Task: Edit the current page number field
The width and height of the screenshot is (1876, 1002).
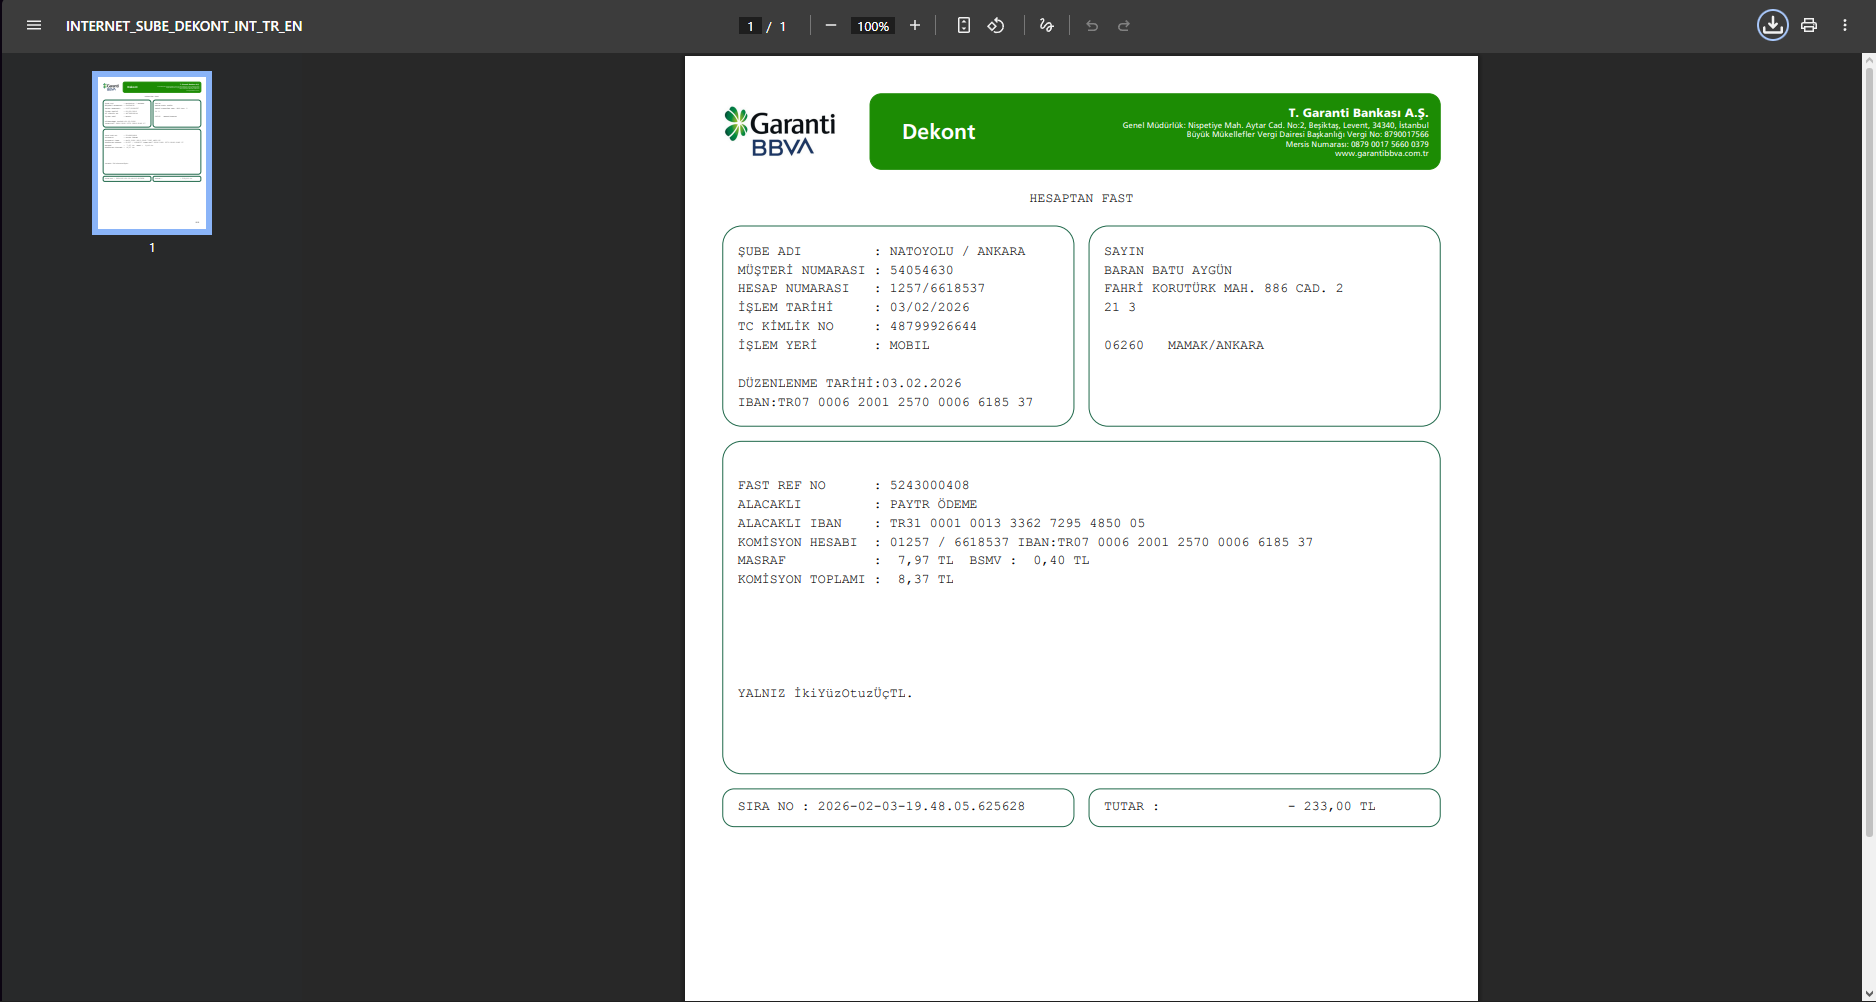Action: pyautogui.click(x=750, y=26)
